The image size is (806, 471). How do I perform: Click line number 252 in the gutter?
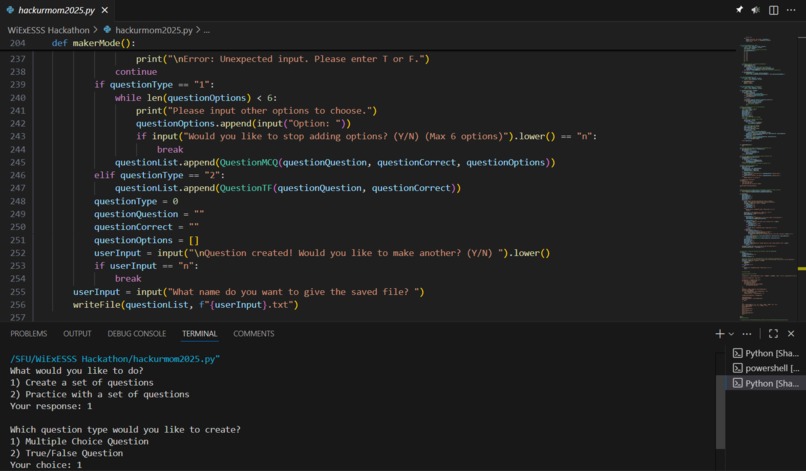click(x=17, y=253)
